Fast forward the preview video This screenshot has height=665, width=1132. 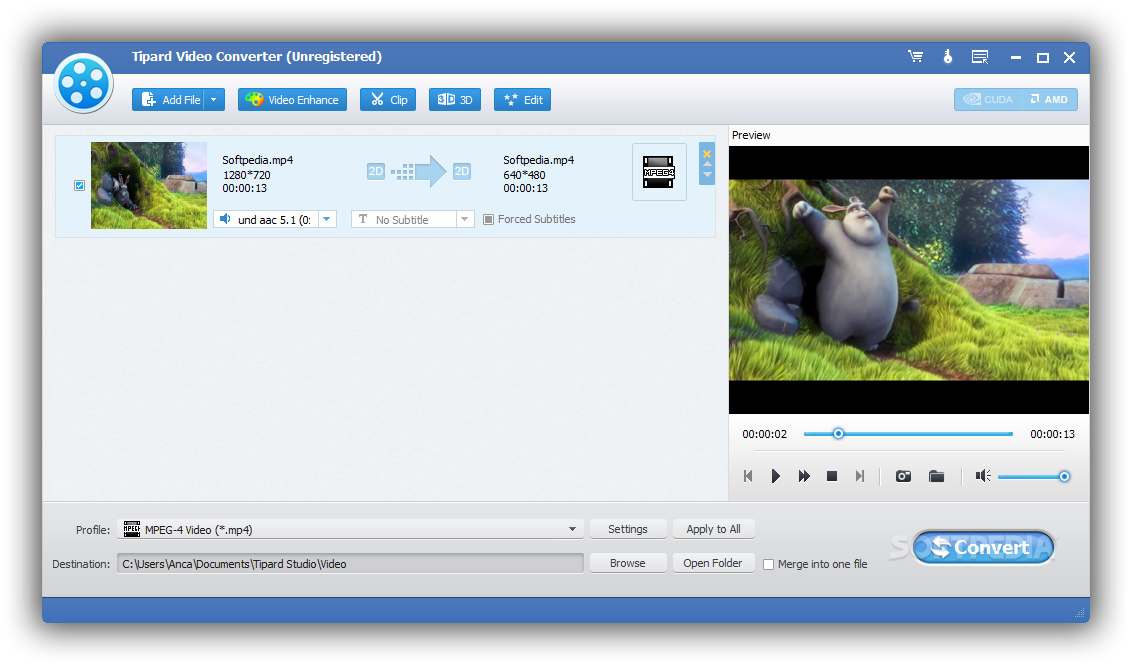pos(804,476)
